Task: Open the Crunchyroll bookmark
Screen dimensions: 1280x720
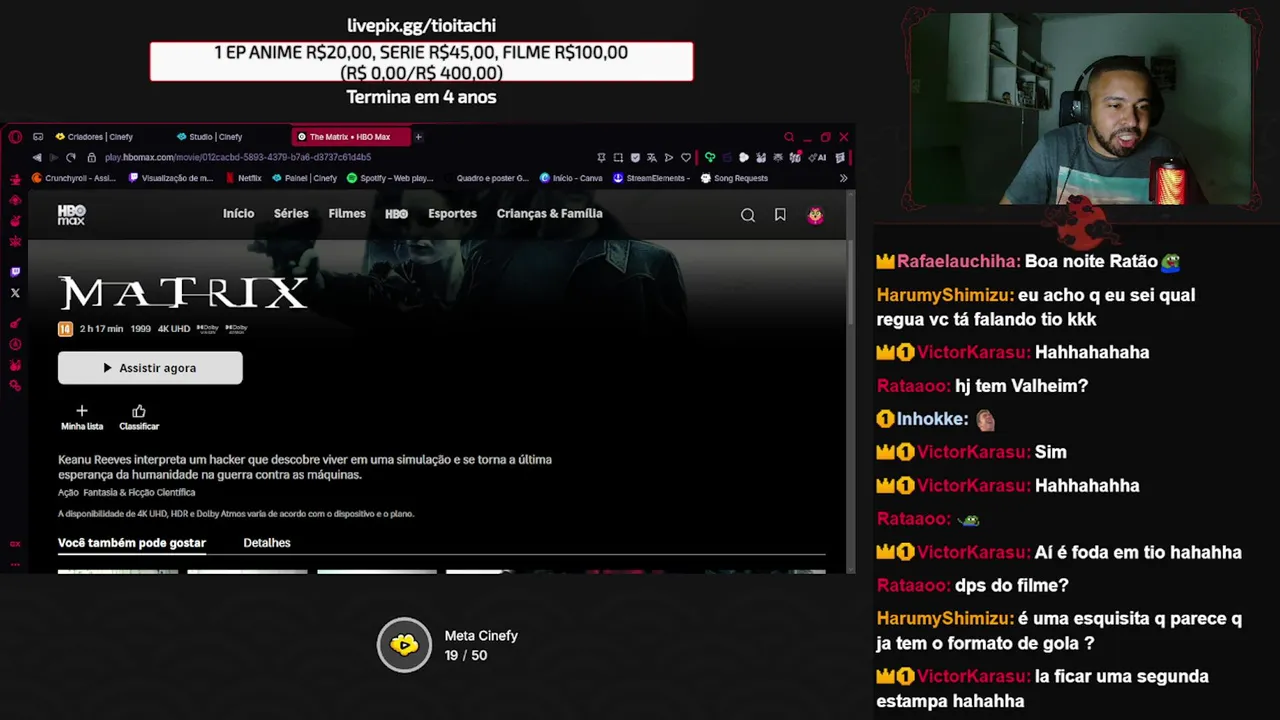Action: 74,178
